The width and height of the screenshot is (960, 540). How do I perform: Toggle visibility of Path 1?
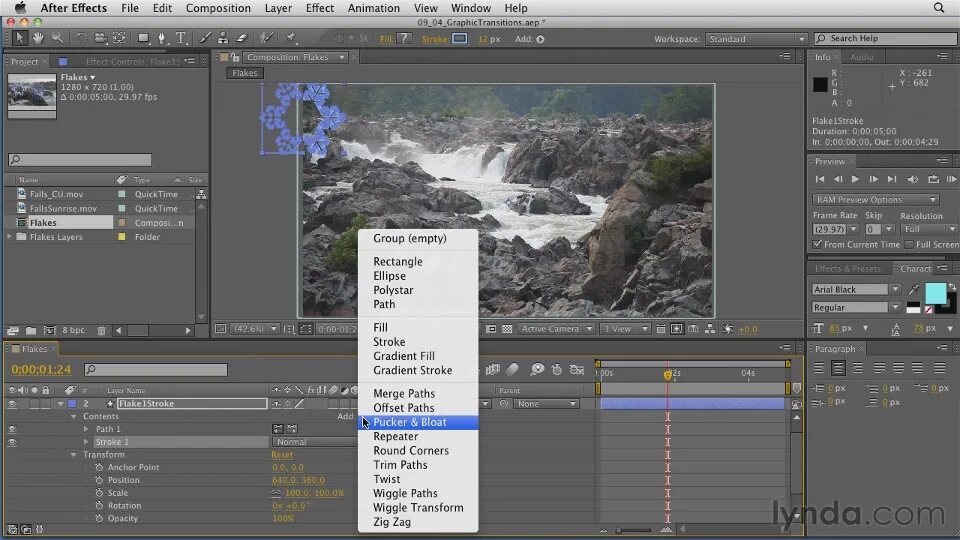pos(12,429)
